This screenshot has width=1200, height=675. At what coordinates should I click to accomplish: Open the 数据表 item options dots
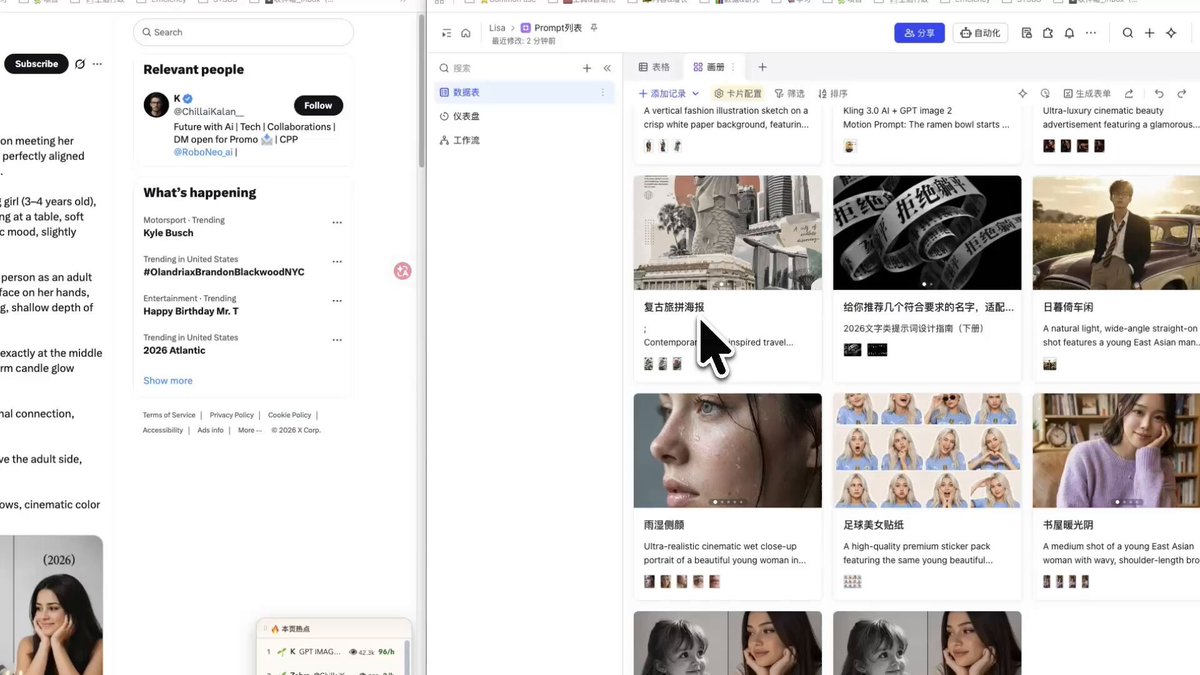[602, 92]
